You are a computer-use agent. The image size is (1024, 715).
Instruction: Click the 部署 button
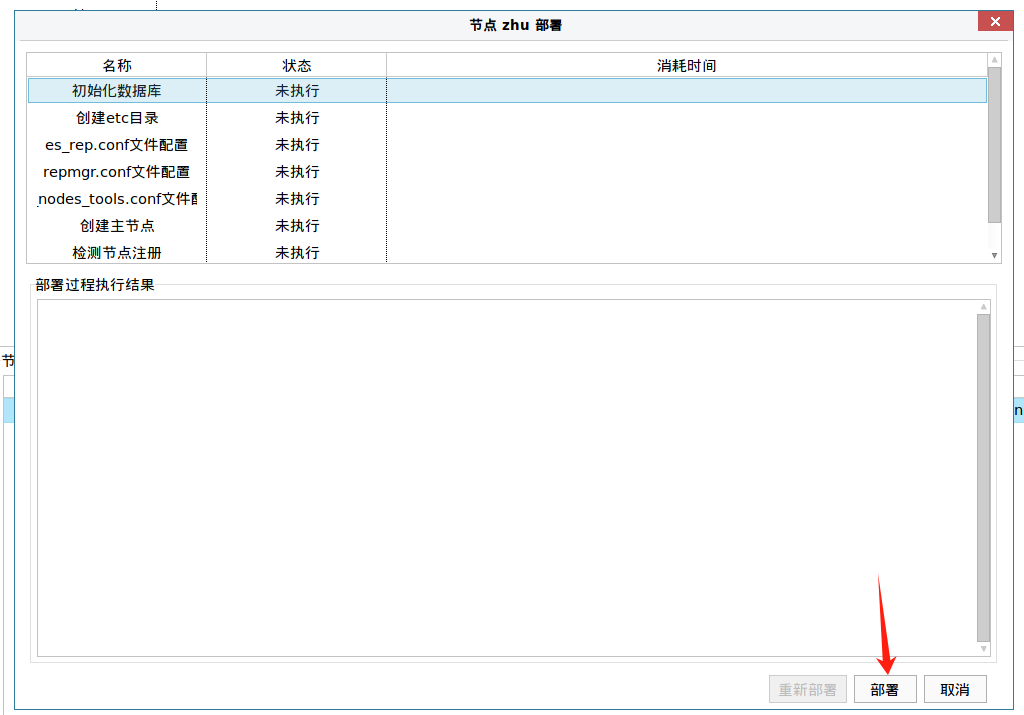pyautogui.click(x=885, y=690)
